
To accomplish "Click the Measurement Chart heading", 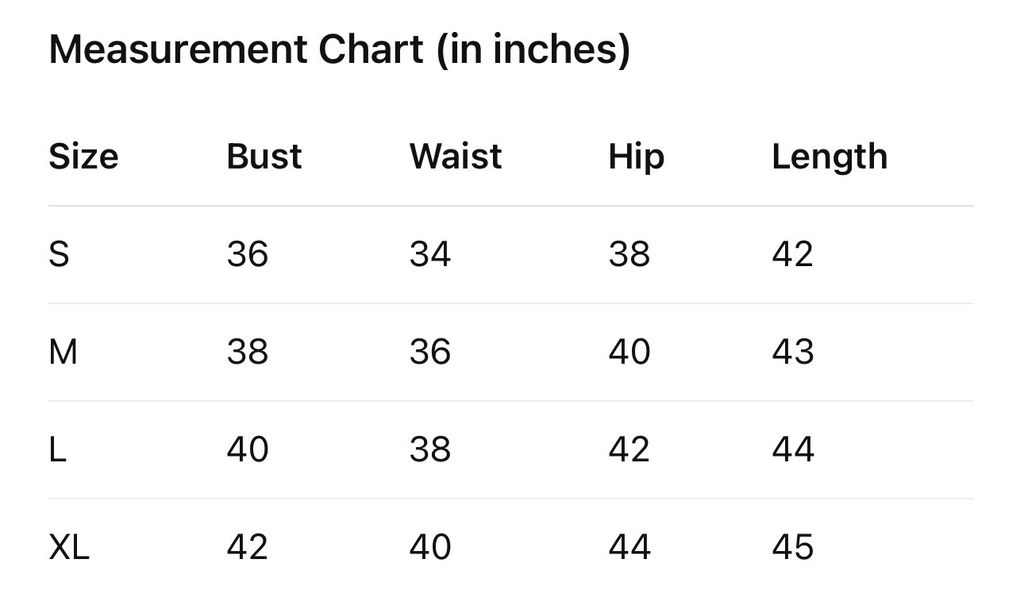I will point(339,50).
